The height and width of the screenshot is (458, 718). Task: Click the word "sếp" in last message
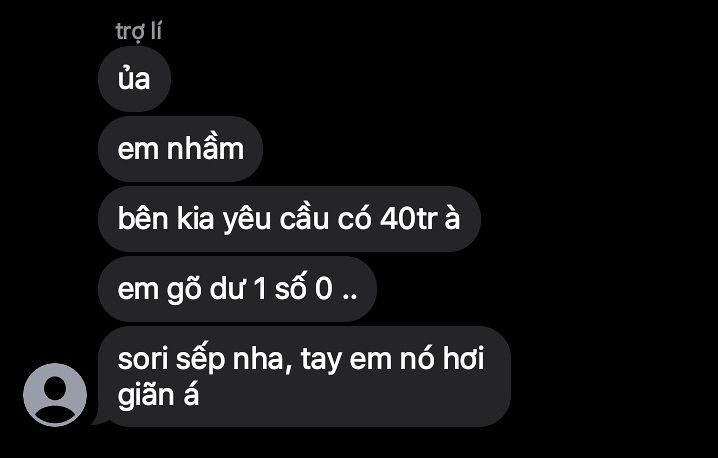[201, 360]
